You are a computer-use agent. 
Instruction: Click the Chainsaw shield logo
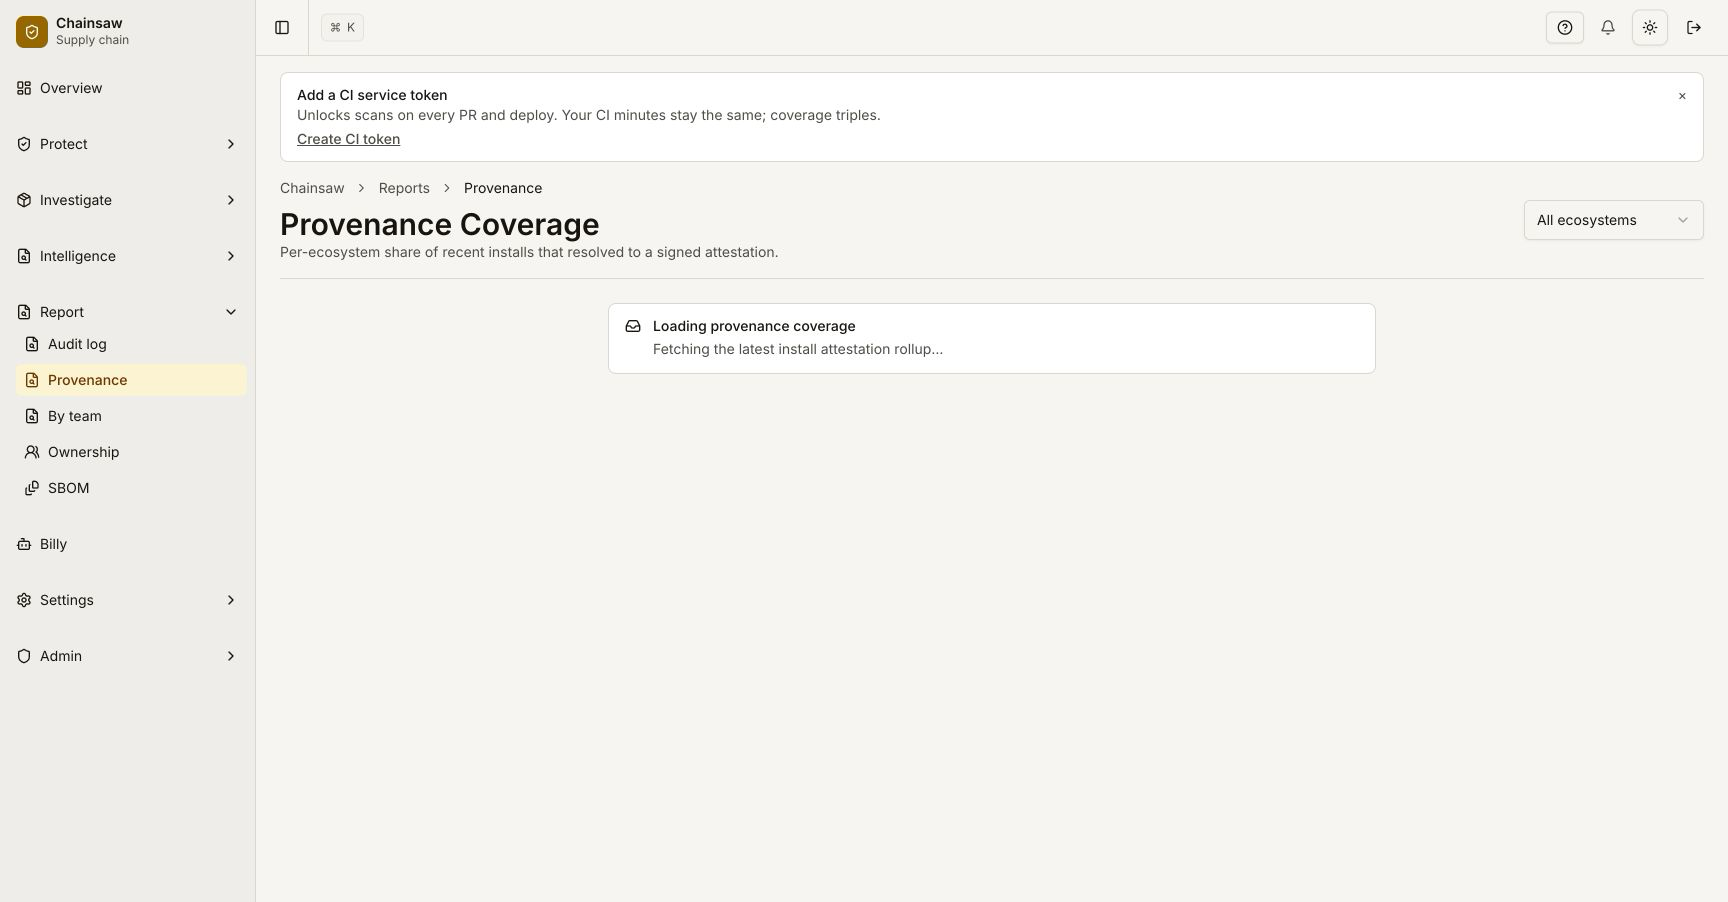(x=32, y=32)
